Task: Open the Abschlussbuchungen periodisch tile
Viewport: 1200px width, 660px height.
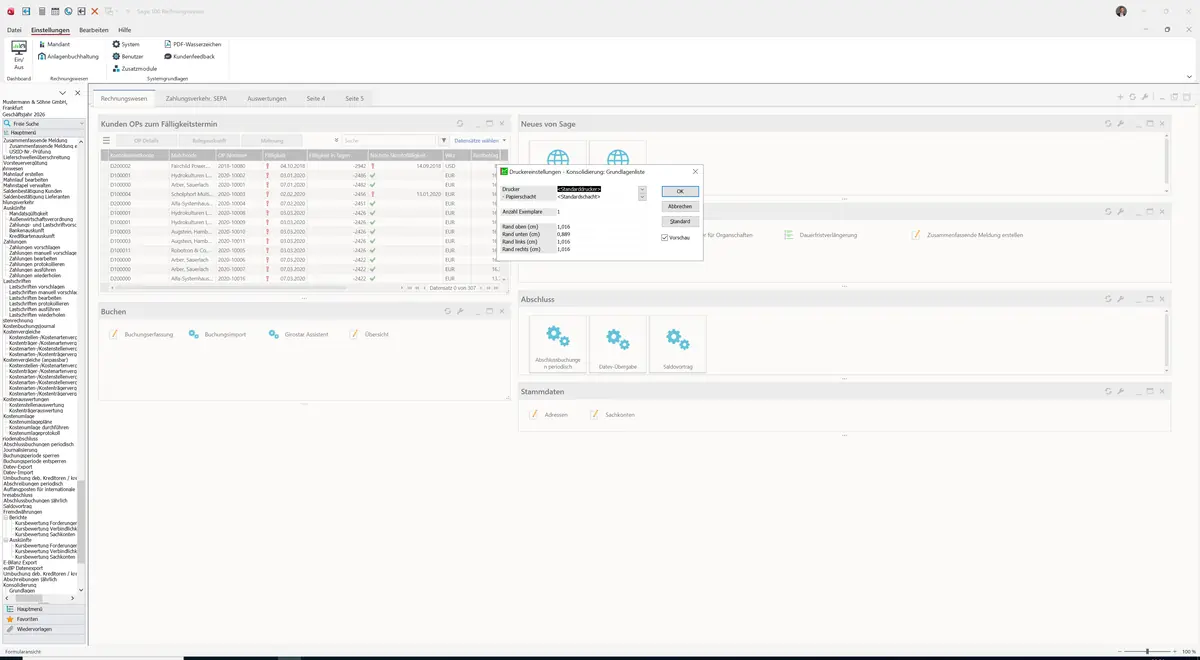Action: pos(558,345)
